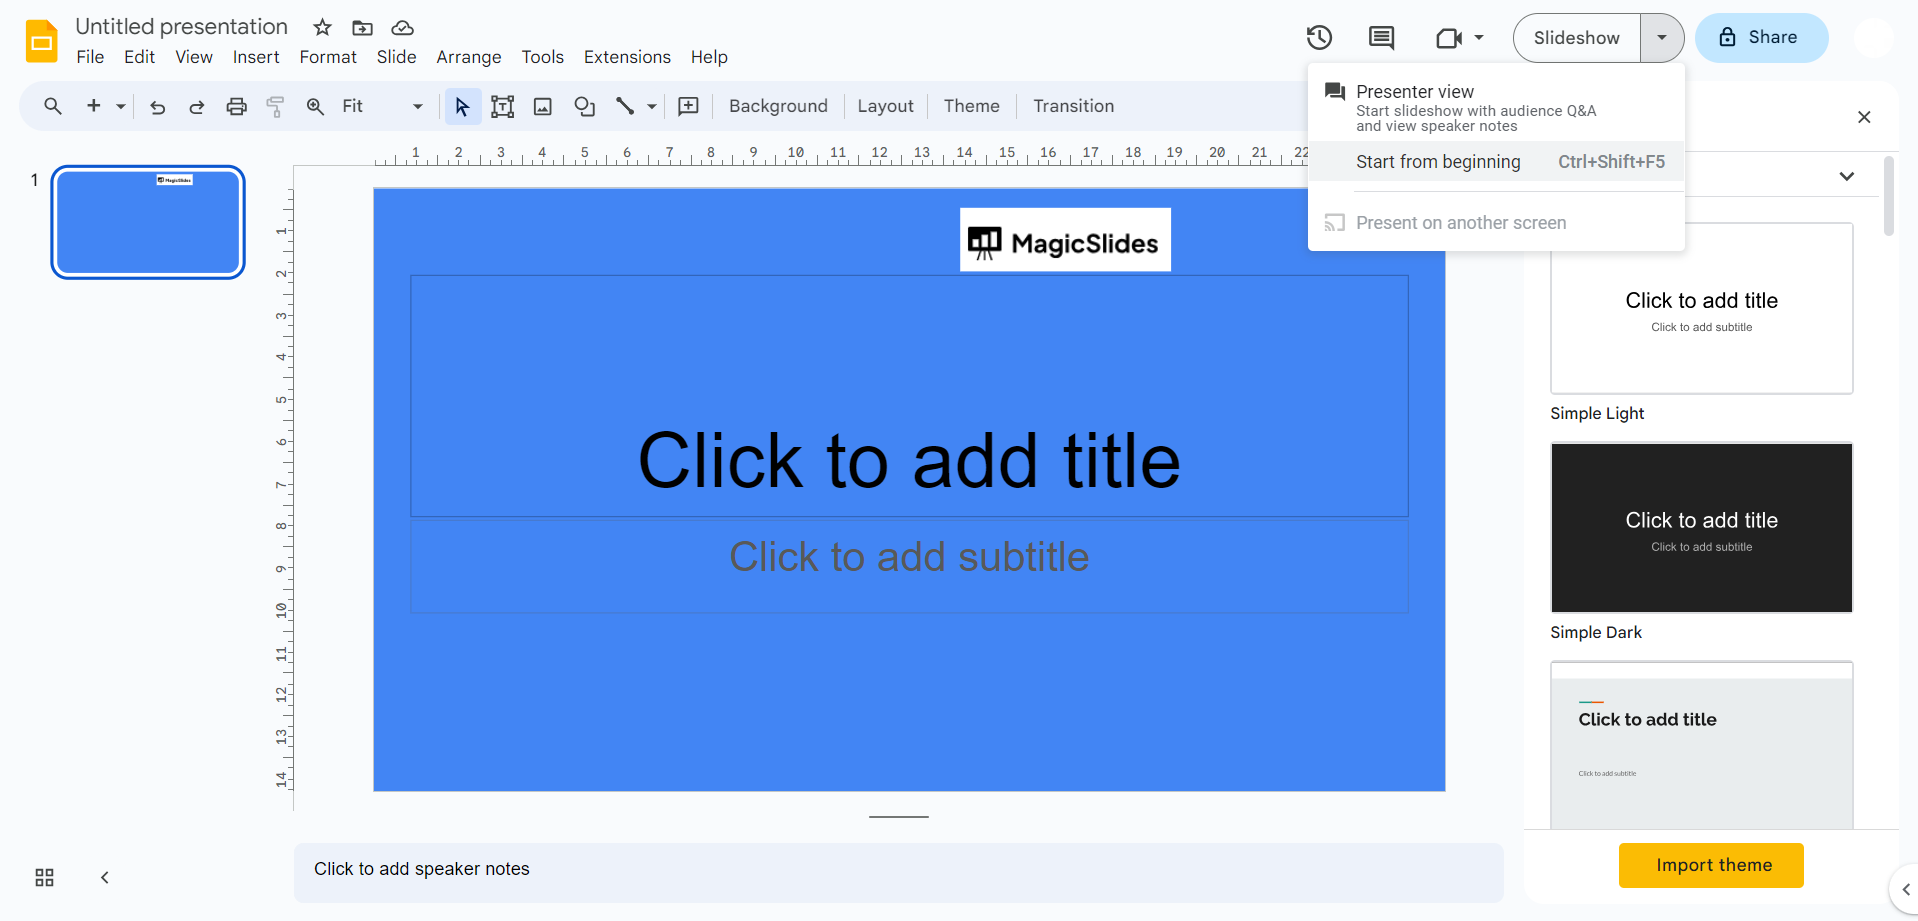Image resolution: width=1918 pixels, height=921 pixels.
Task: Collapse the filmstrip panel arrow
Action: (105, 877)
